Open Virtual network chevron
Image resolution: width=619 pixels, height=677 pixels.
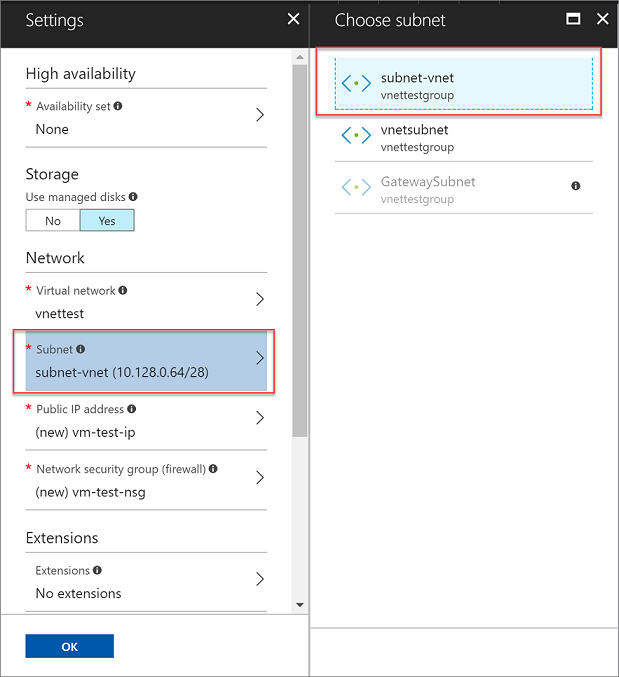[259, 299]
